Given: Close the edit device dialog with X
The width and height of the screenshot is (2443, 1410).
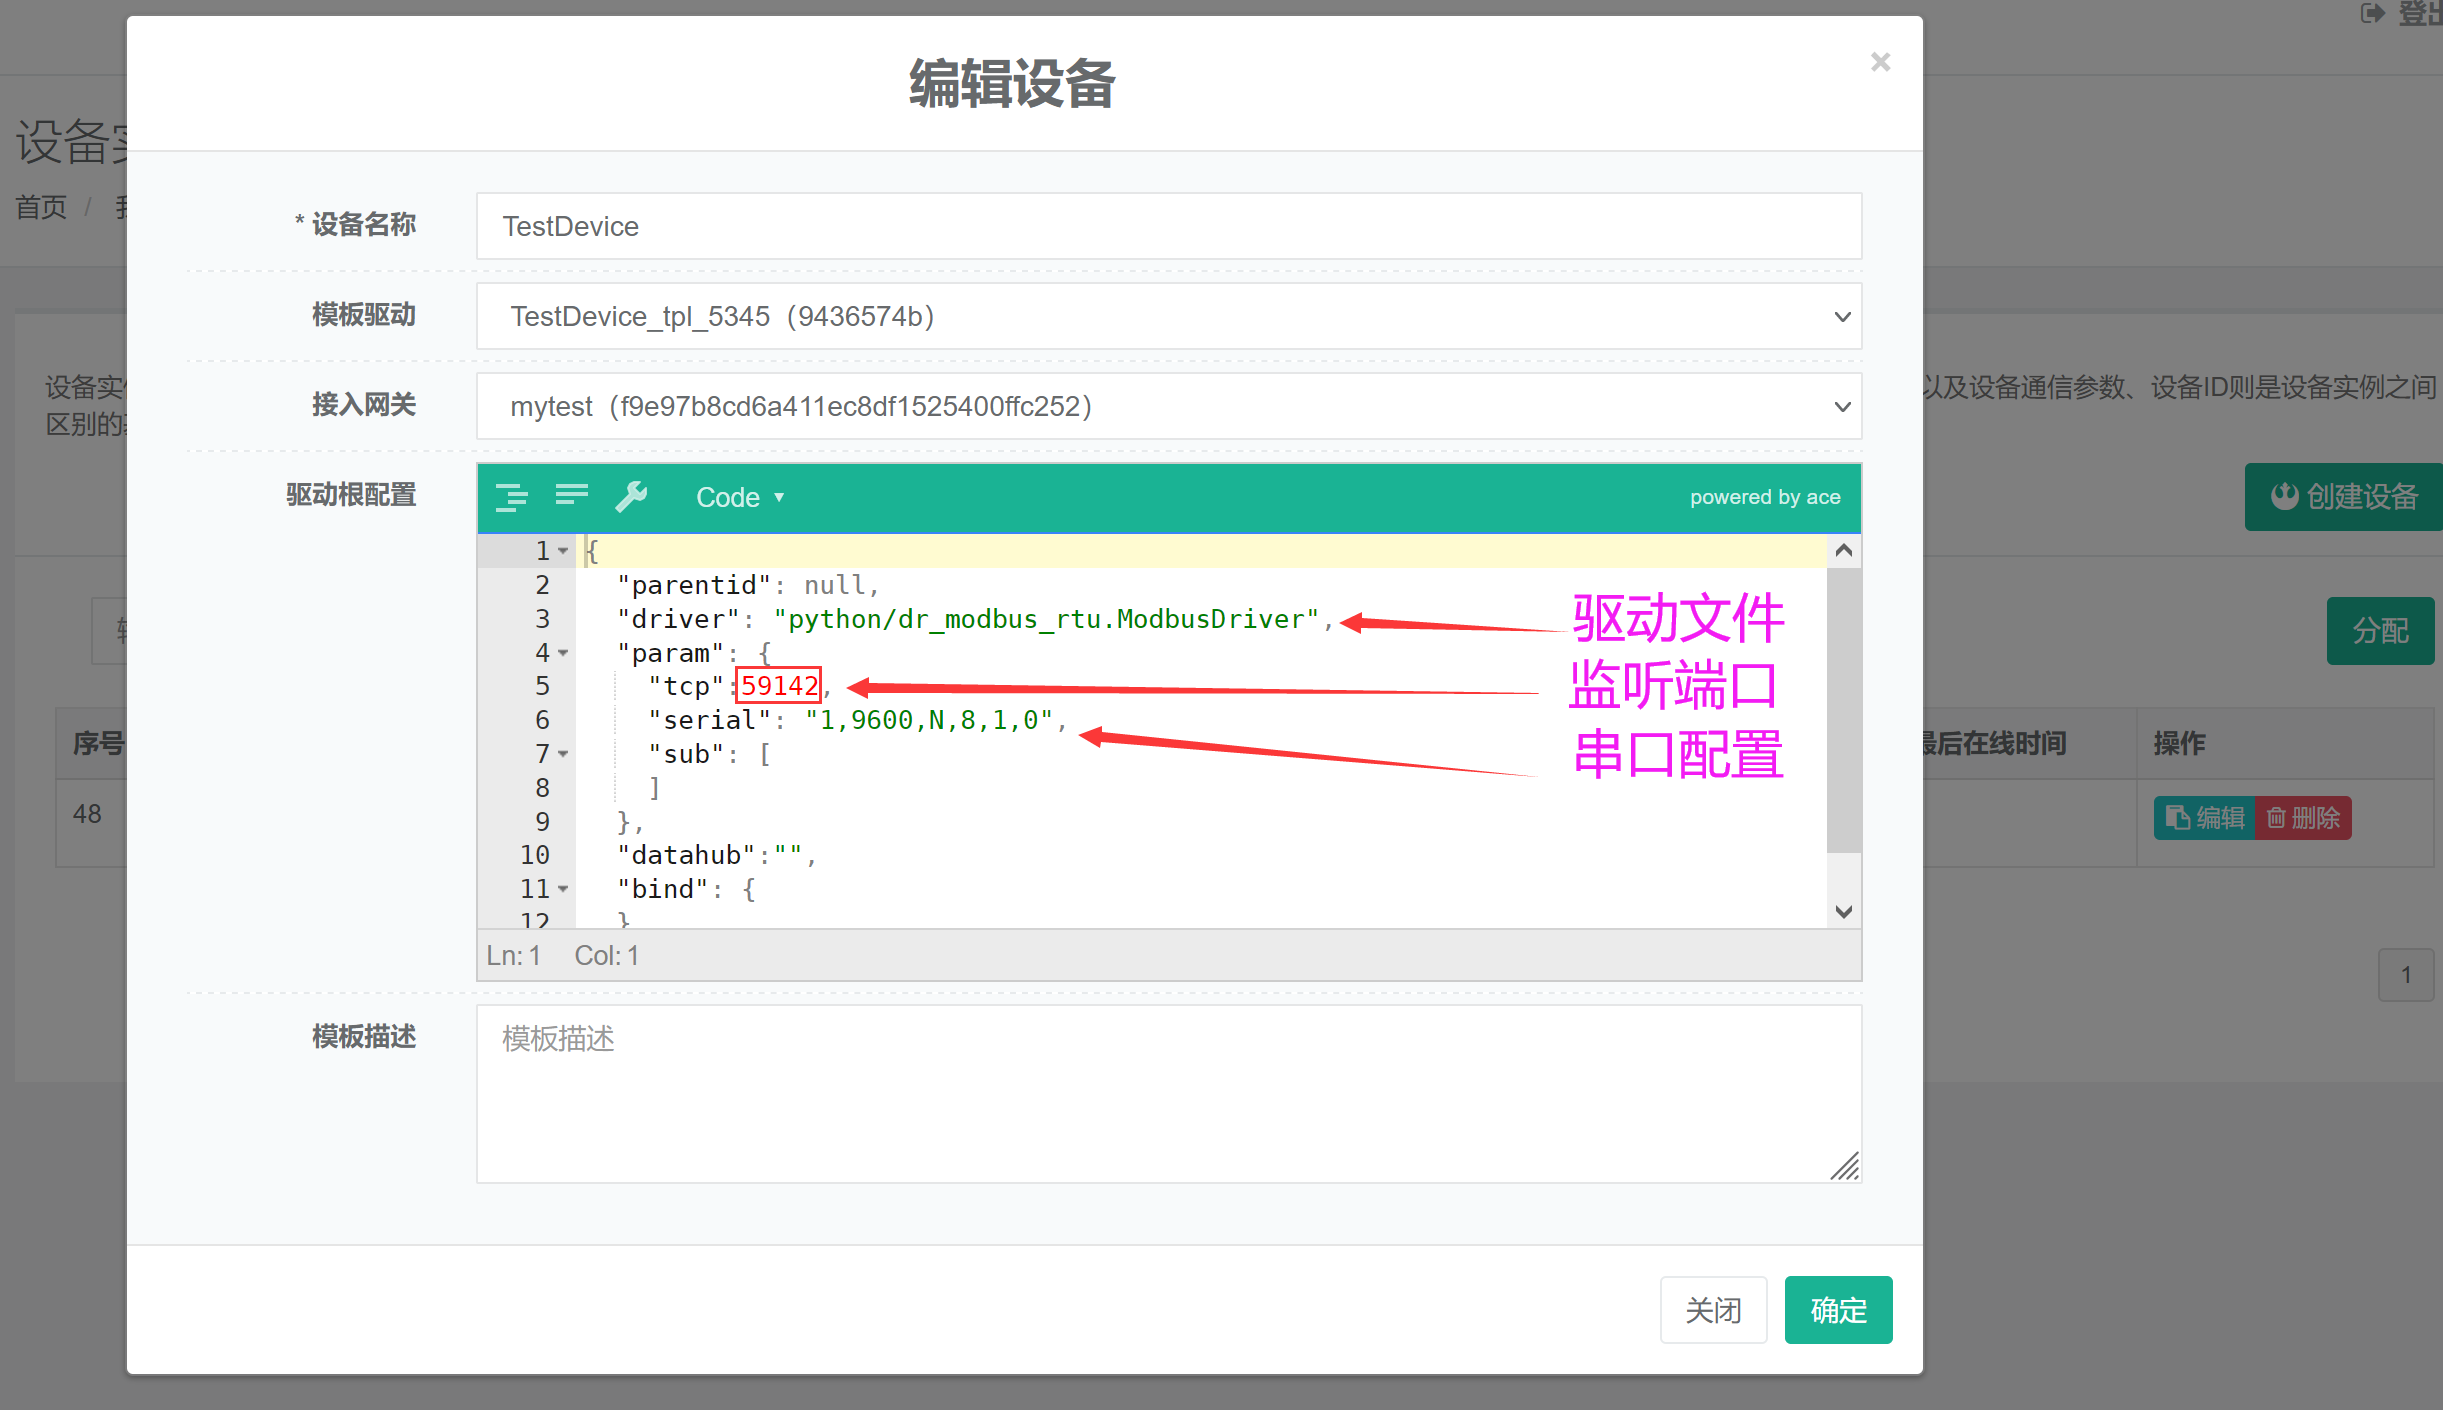Looking at the screenshot, I should tap(1880, 62).
